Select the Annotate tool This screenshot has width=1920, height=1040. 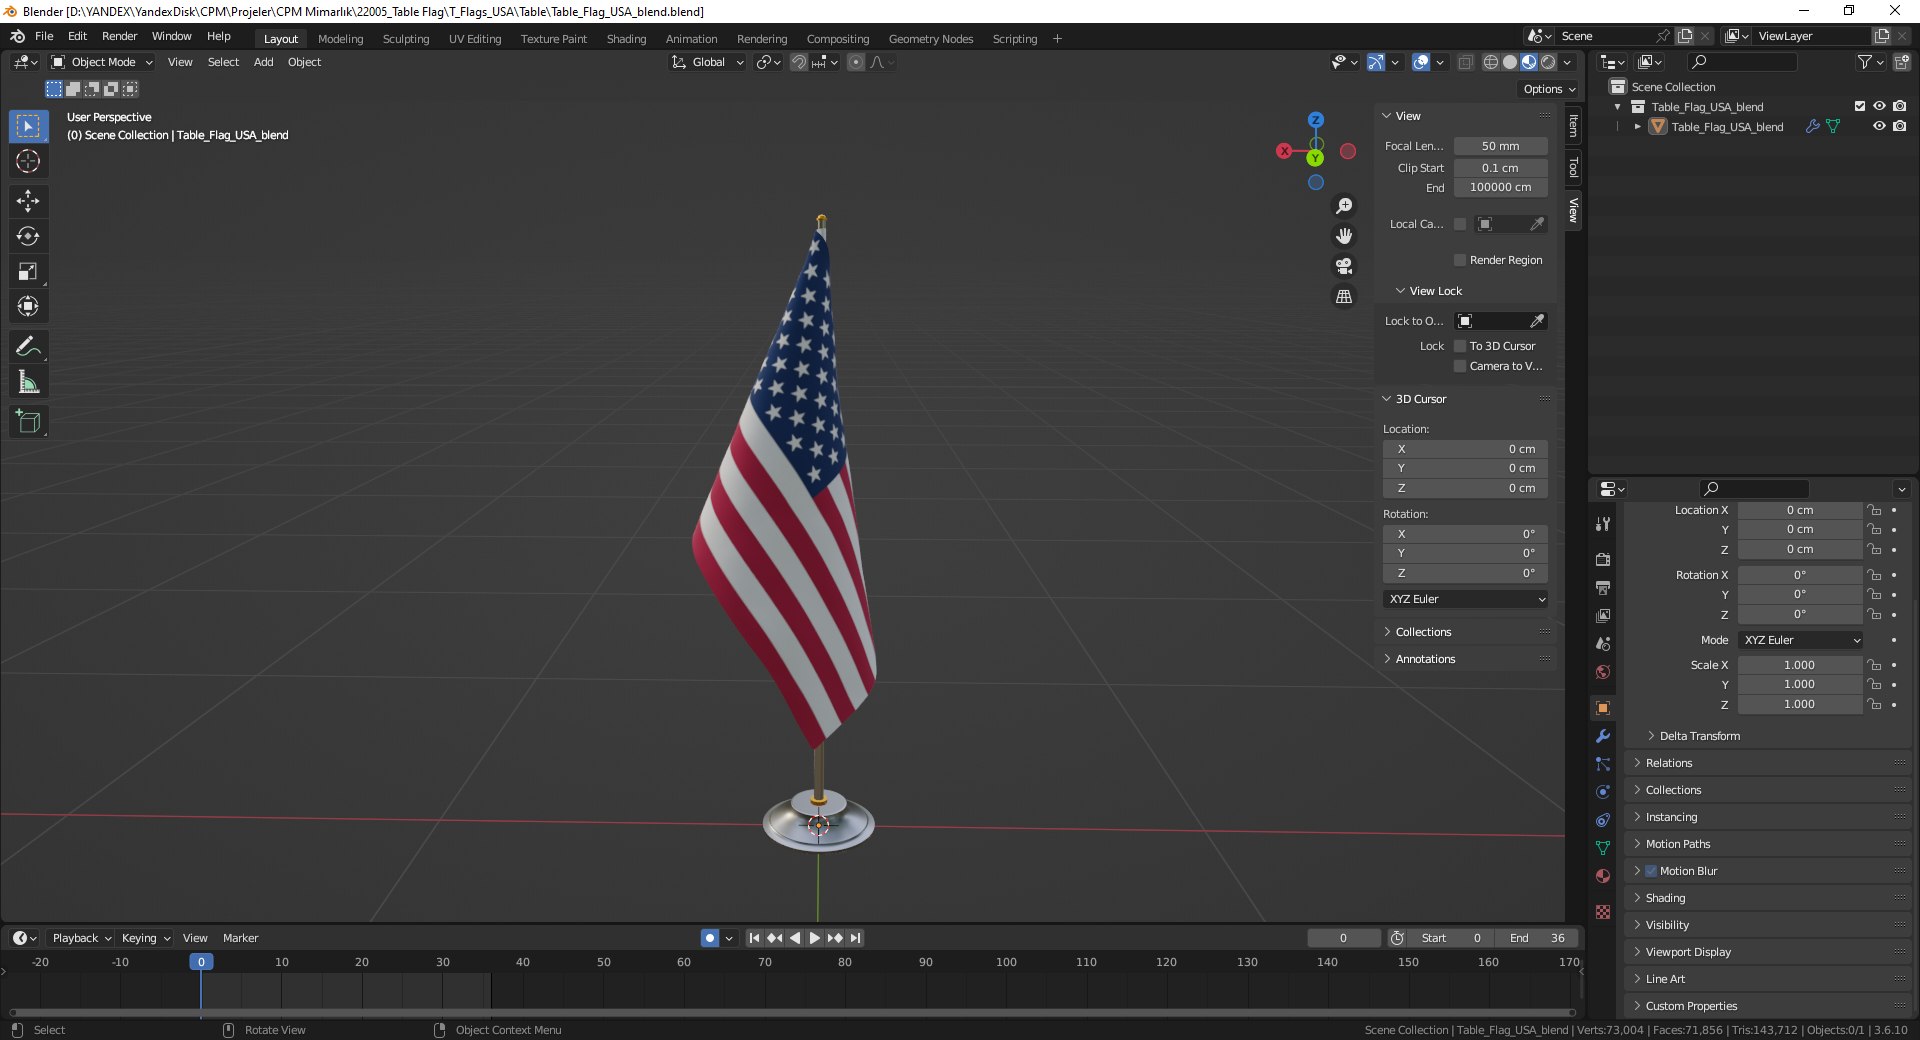click(28, 347)
